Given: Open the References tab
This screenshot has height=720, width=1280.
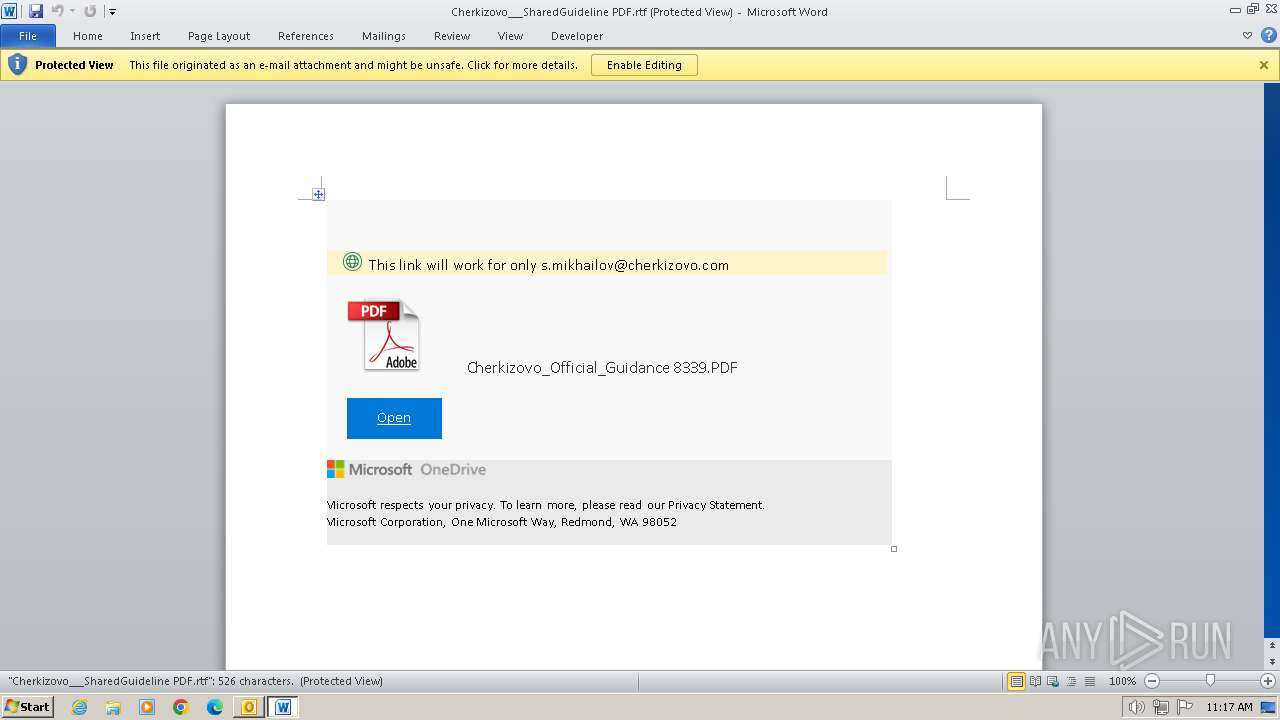Looking at the screenshot, I should (x=306, y=36).
